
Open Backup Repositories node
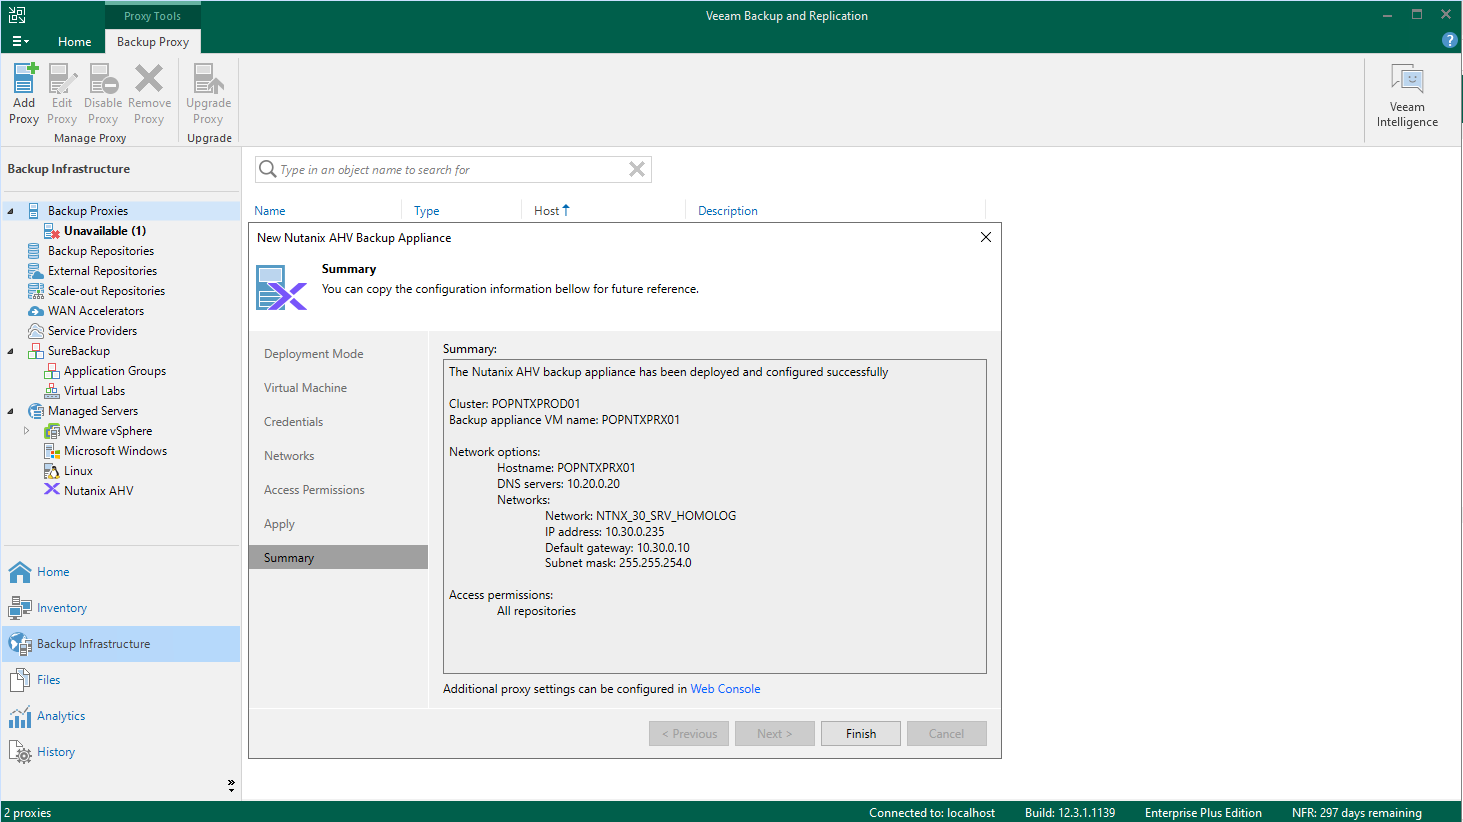click(x=101, y=251)
